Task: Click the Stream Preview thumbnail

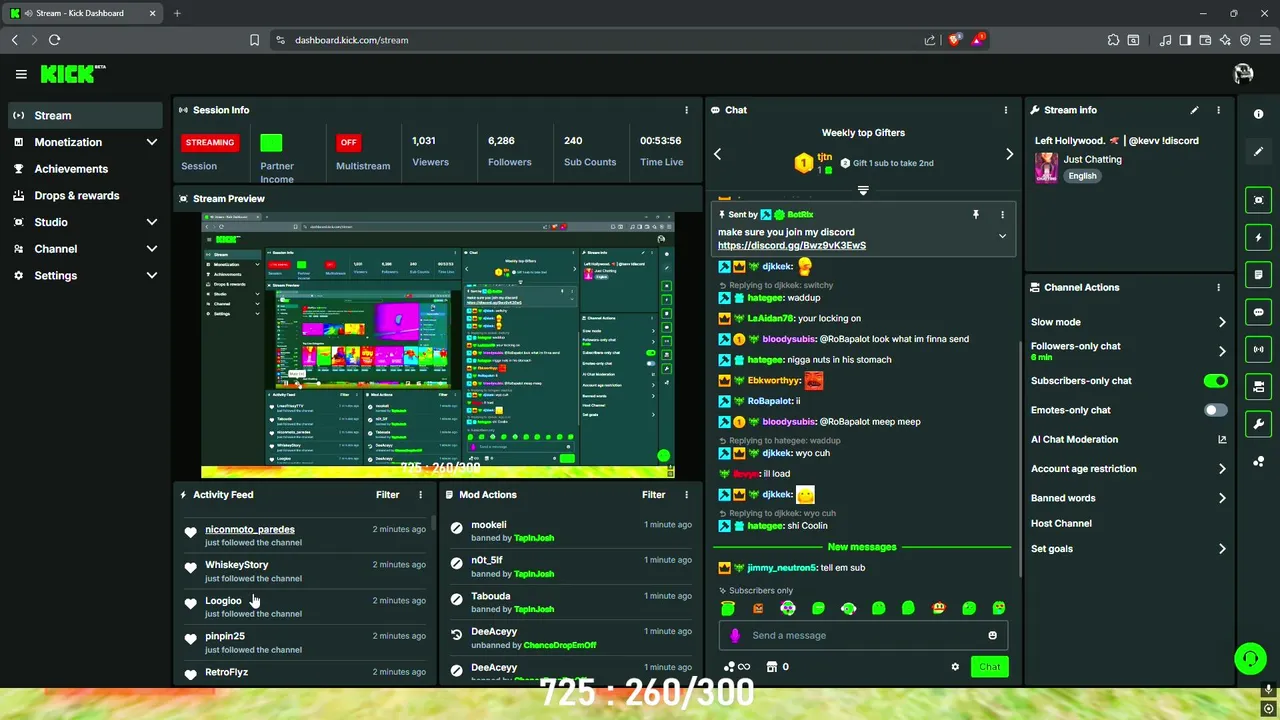Action: [x=438, y=345]
